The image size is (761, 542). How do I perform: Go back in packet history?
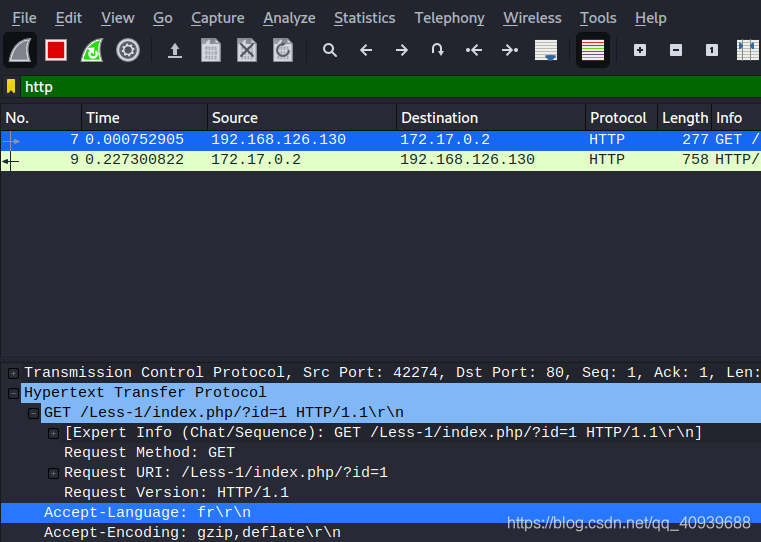(366, 50)
